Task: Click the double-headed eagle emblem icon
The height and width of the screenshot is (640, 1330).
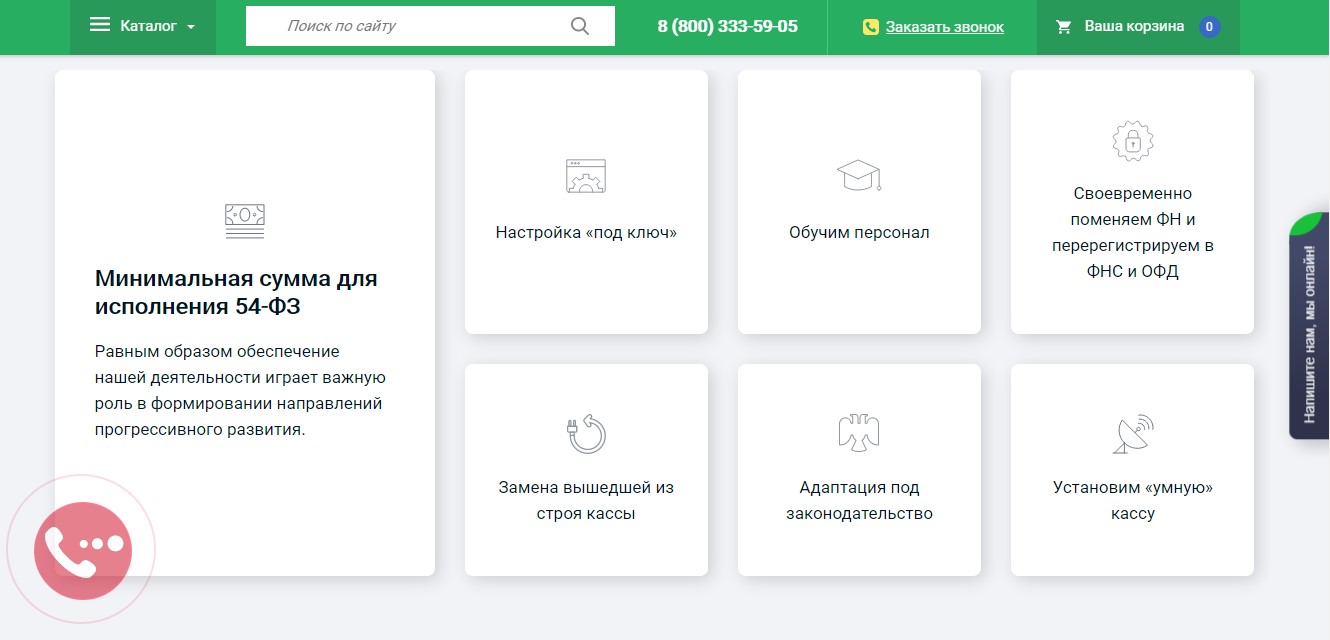Action: [x=859, y=432]
